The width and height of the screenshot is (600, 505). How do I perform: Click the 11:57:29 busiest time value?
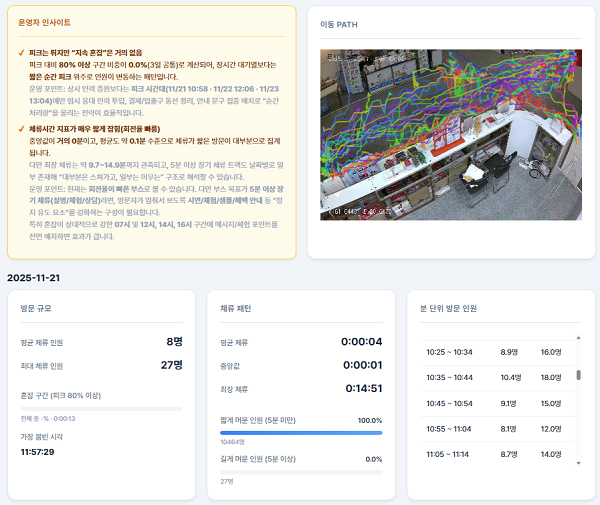tap(38, 452)
